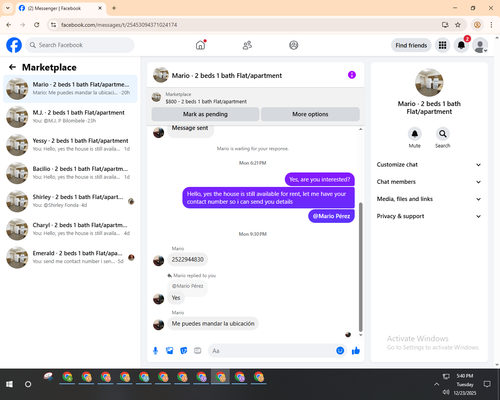Click the Facebook logo

click(x=14, y=45)
